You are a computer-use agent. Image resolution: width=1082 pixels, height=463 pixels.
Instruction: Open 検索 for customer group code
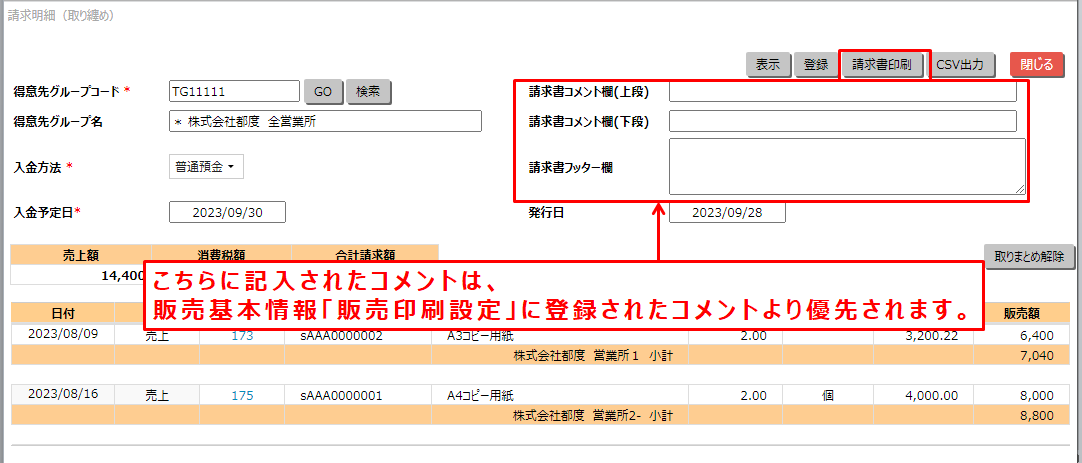[368, 92]
